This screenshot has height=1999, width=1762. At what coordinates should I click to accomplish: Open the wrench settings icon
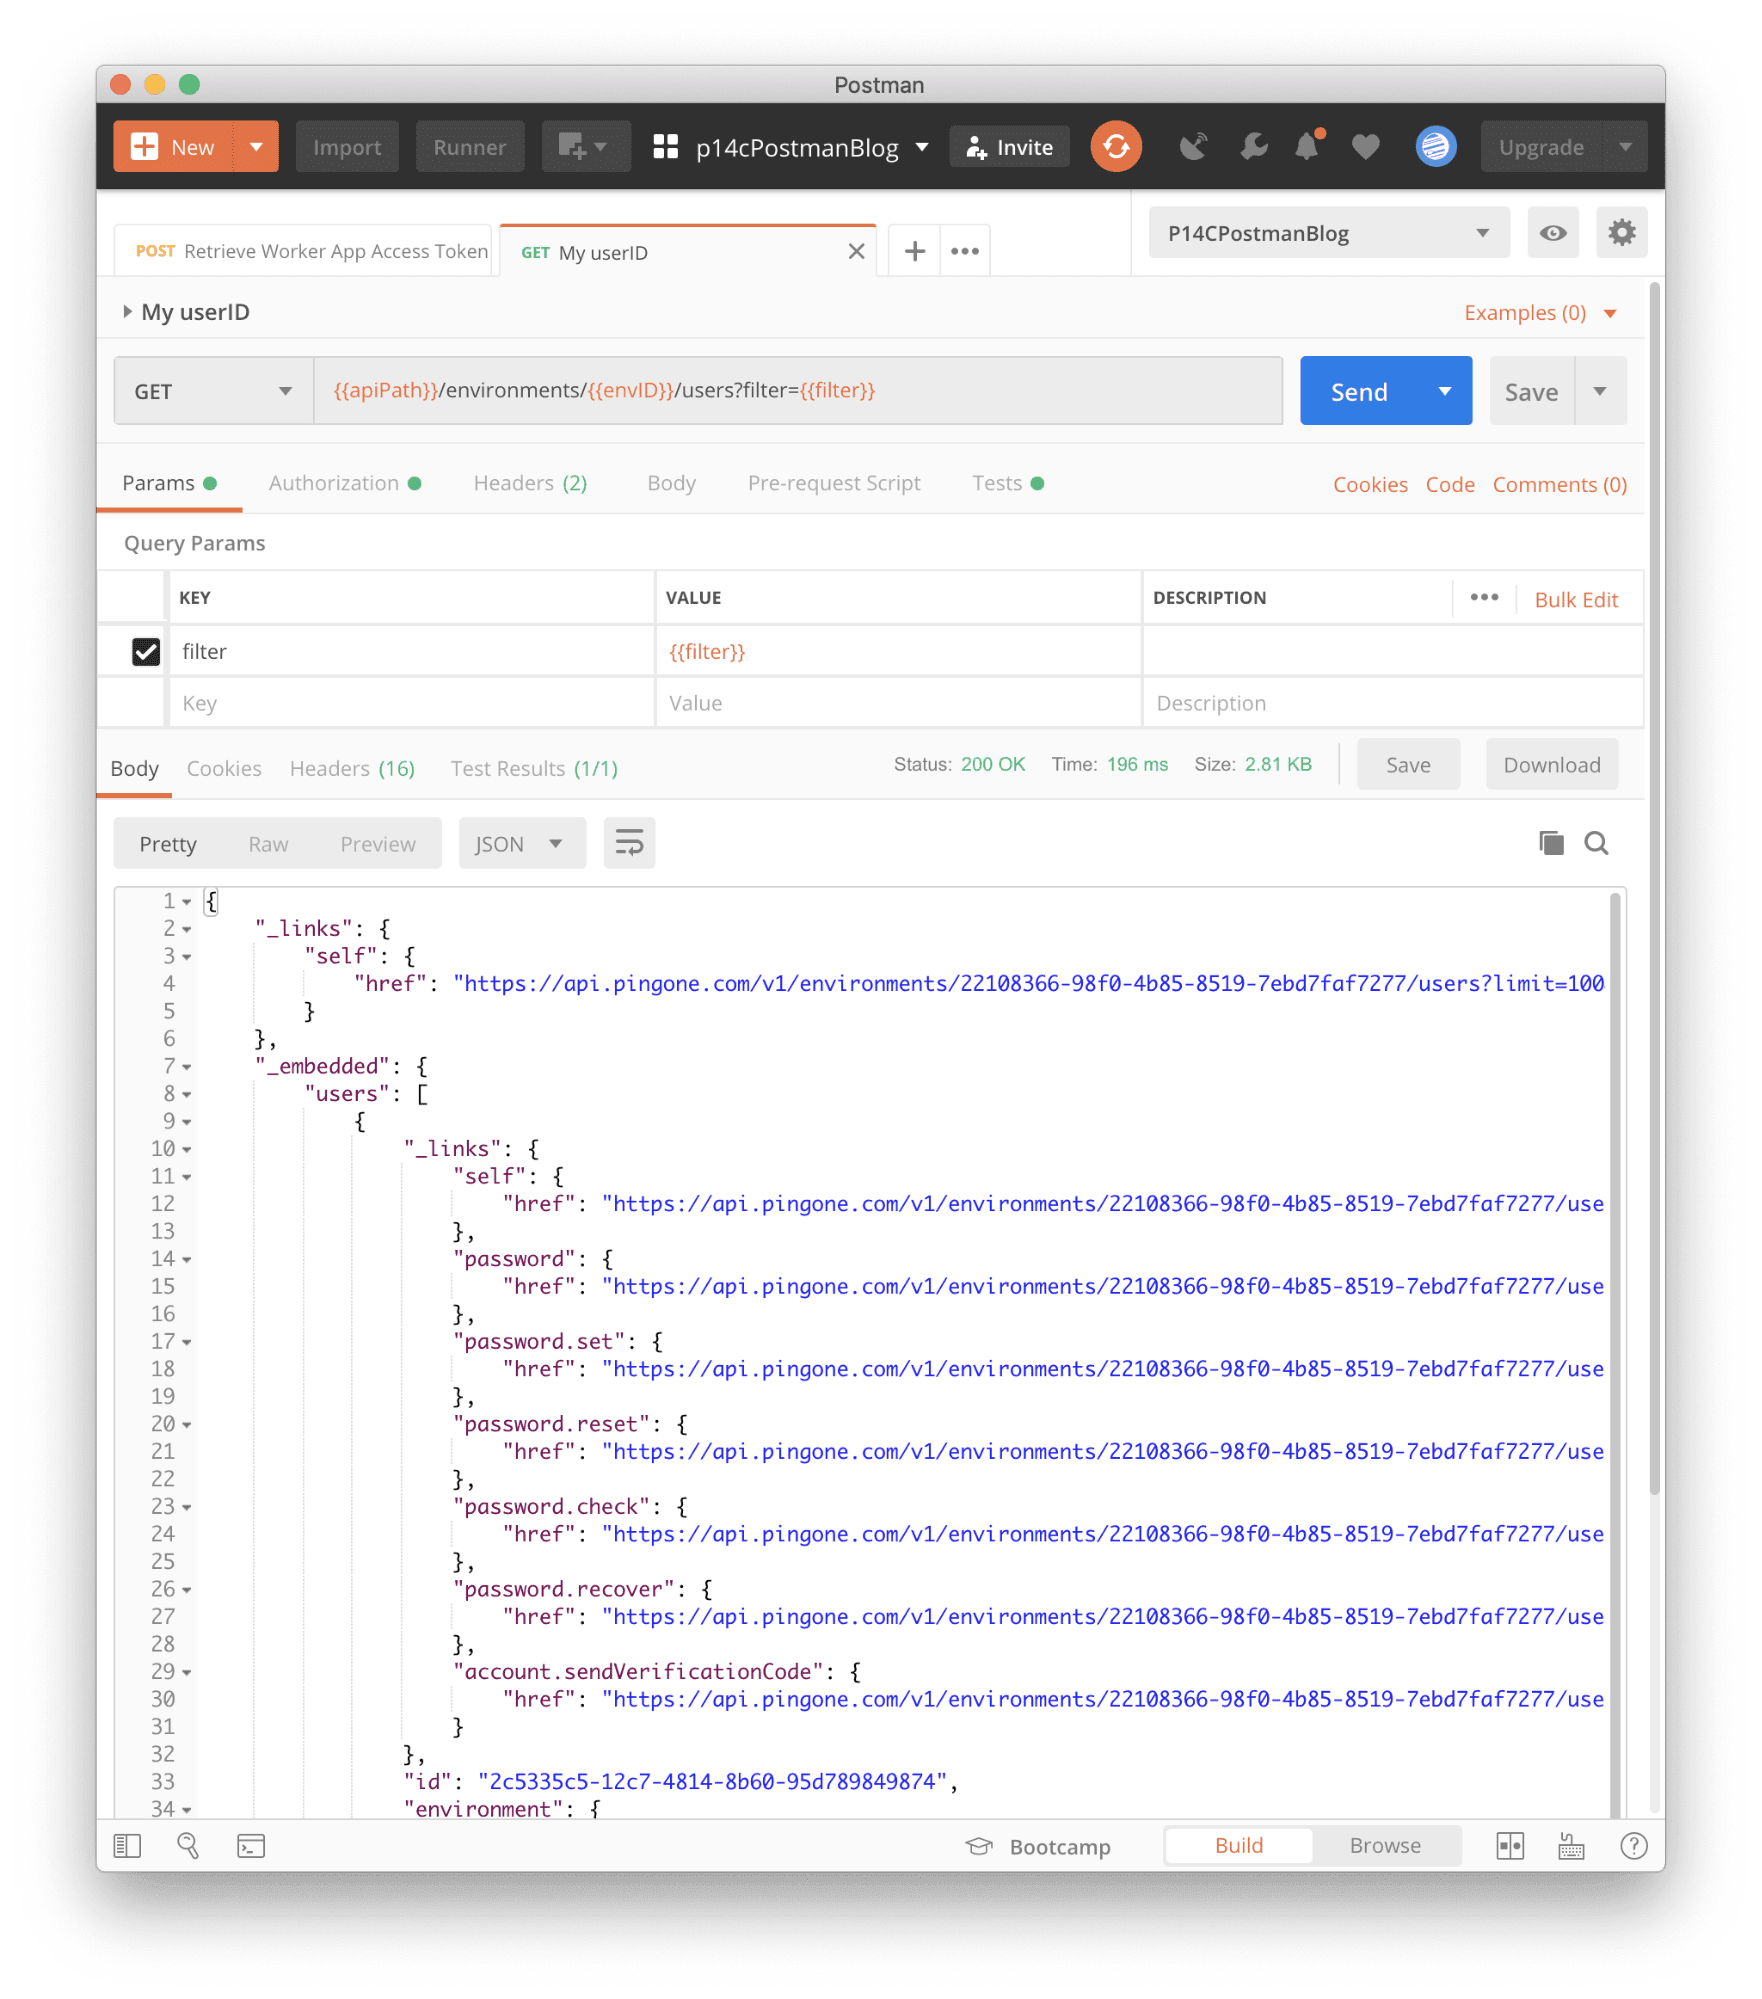(1252, 147)
